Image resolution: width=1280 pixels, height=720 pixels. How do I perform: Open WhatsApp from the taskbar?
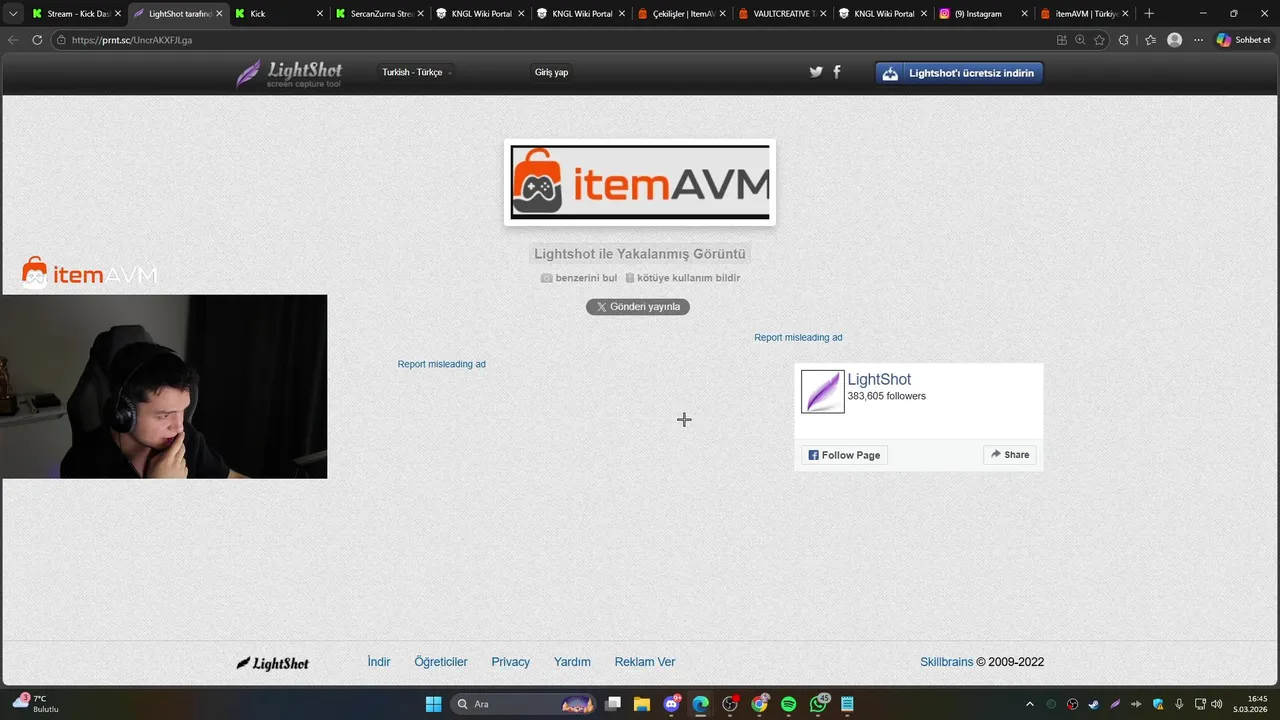[x=818, y=704]
